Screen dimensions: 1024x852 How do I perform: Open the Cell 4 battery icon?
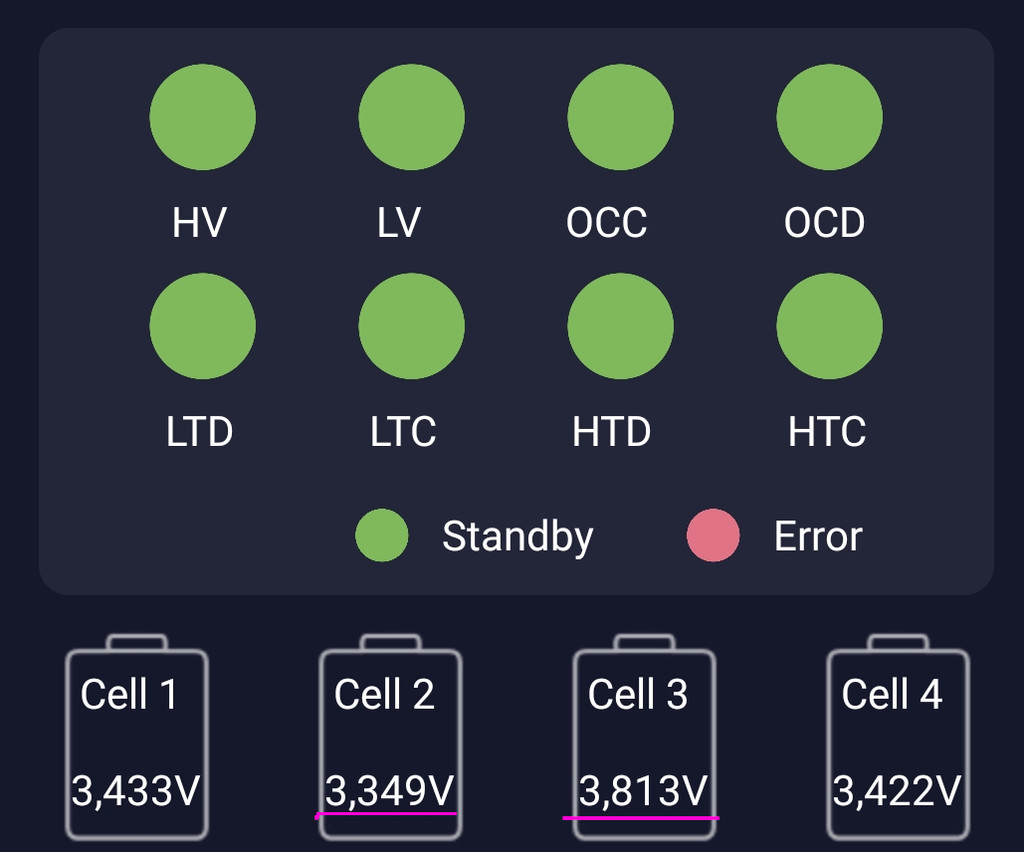pos(898,736)
